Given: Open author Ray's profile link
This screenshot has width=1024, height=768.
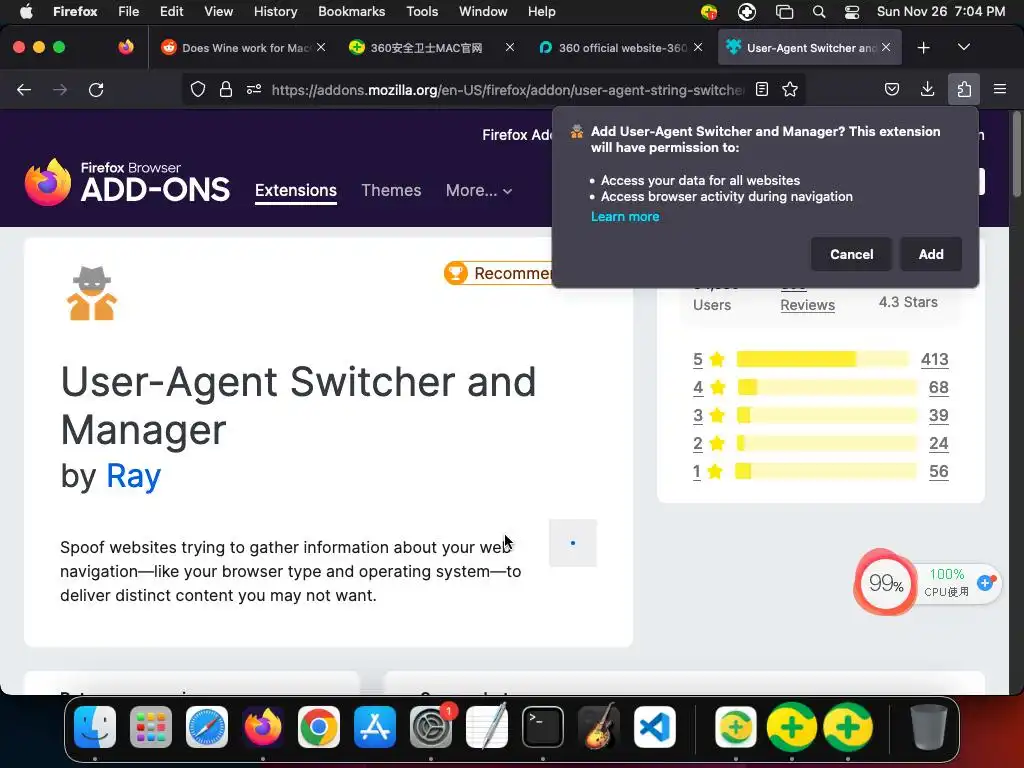Looking at the screenshot, I should click(133, 476).
